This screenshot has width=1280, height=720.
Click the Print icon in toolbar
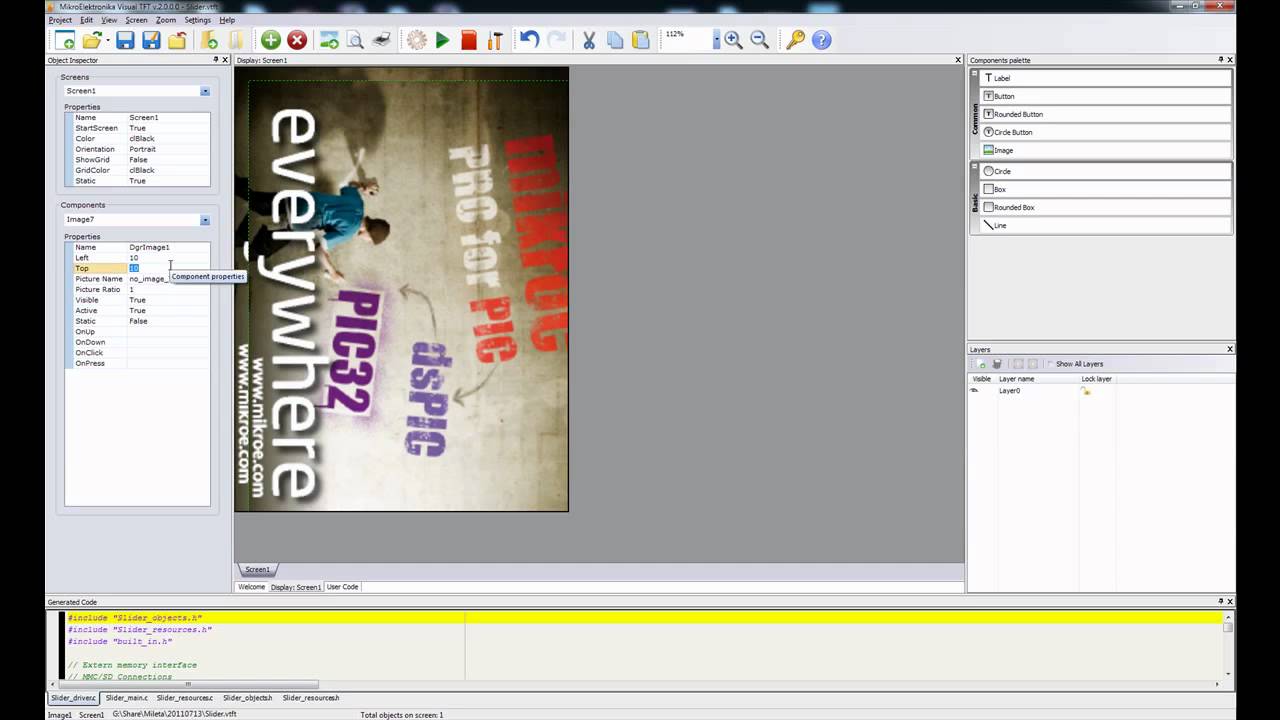pos(381,40)
